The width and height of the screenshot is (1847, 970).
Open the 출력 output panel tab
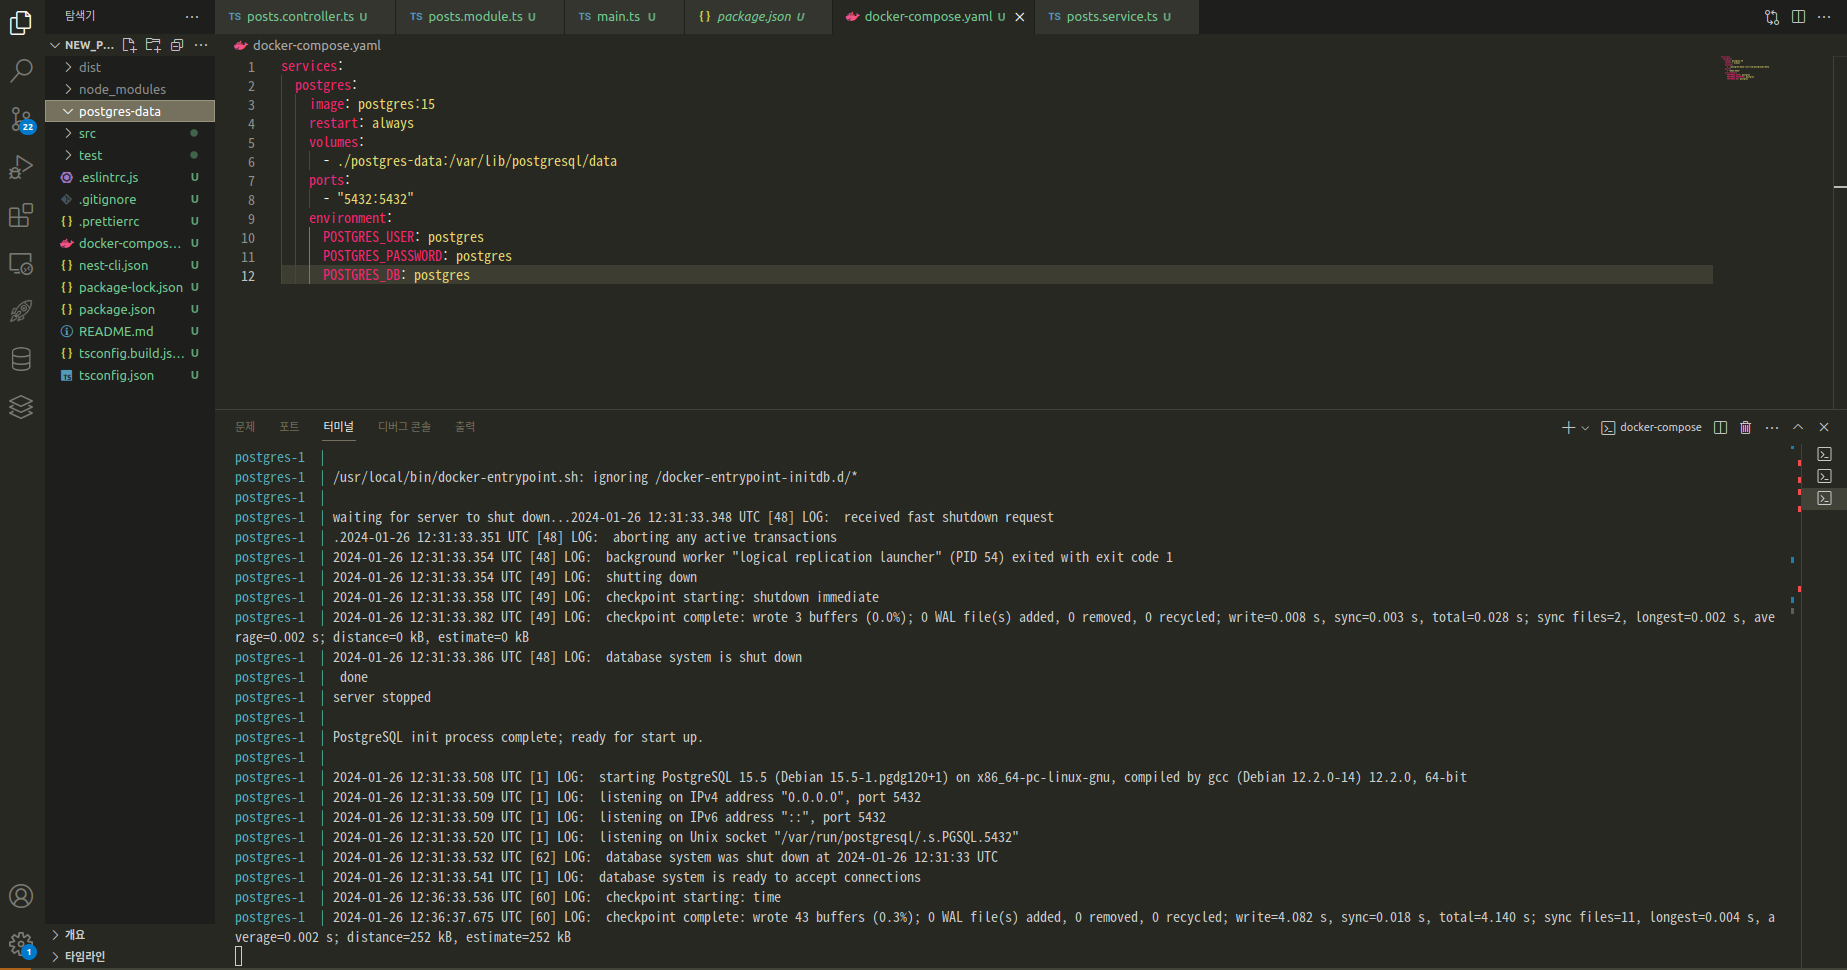(x=465, y=427)
